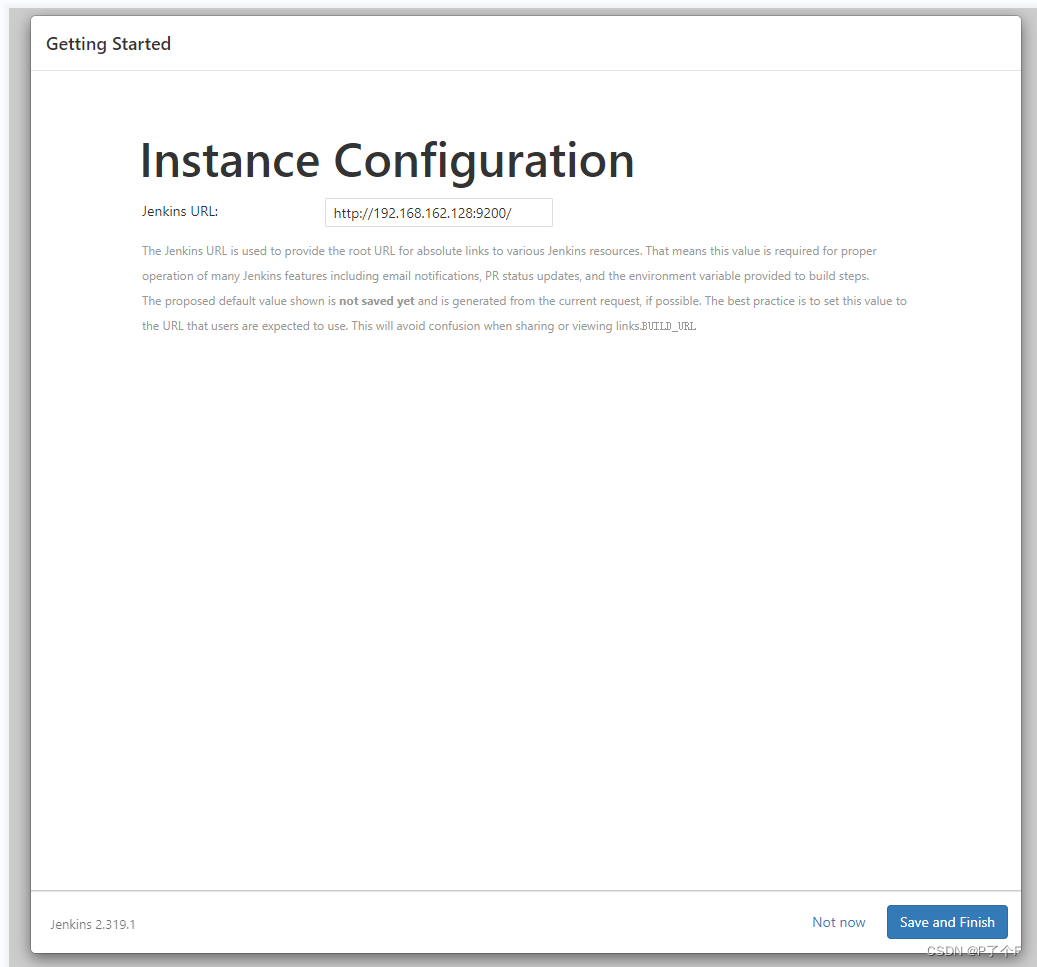Click the Jenkins 2.319.1 version text
Image resolution: width=1037 pixels, height=967 pixels.
[93, 924]
